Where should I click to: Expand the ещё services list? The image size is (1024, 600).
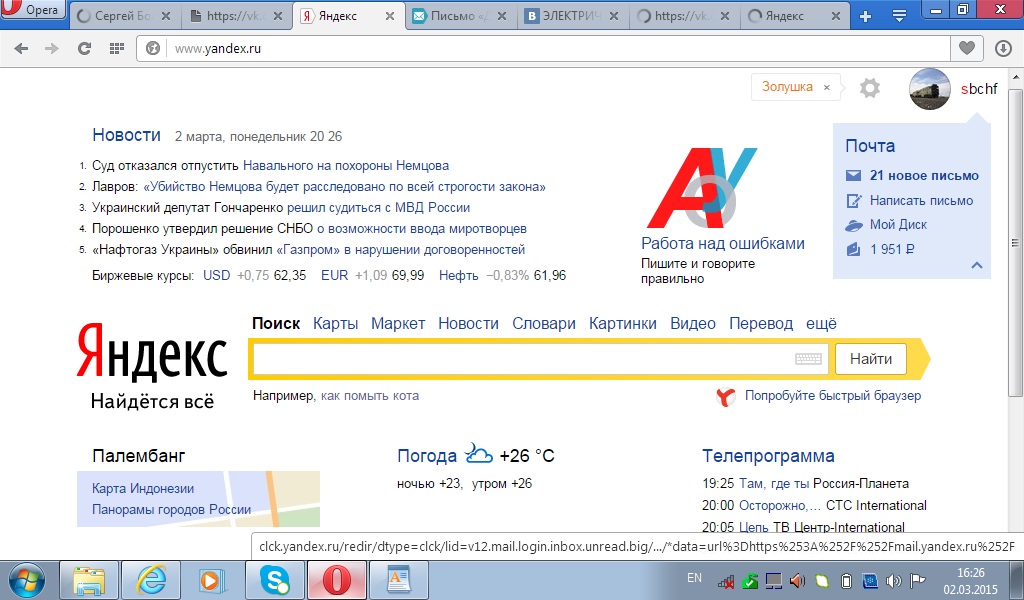[821, 323]
